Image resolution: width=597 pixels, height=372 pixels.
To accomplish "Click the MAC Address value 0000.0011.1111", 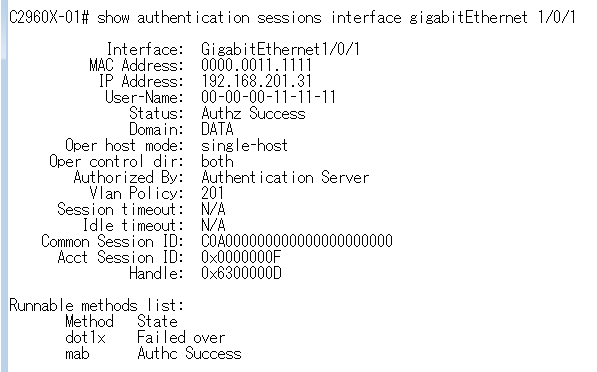I will pyautogui.click(x=256, y=65).
